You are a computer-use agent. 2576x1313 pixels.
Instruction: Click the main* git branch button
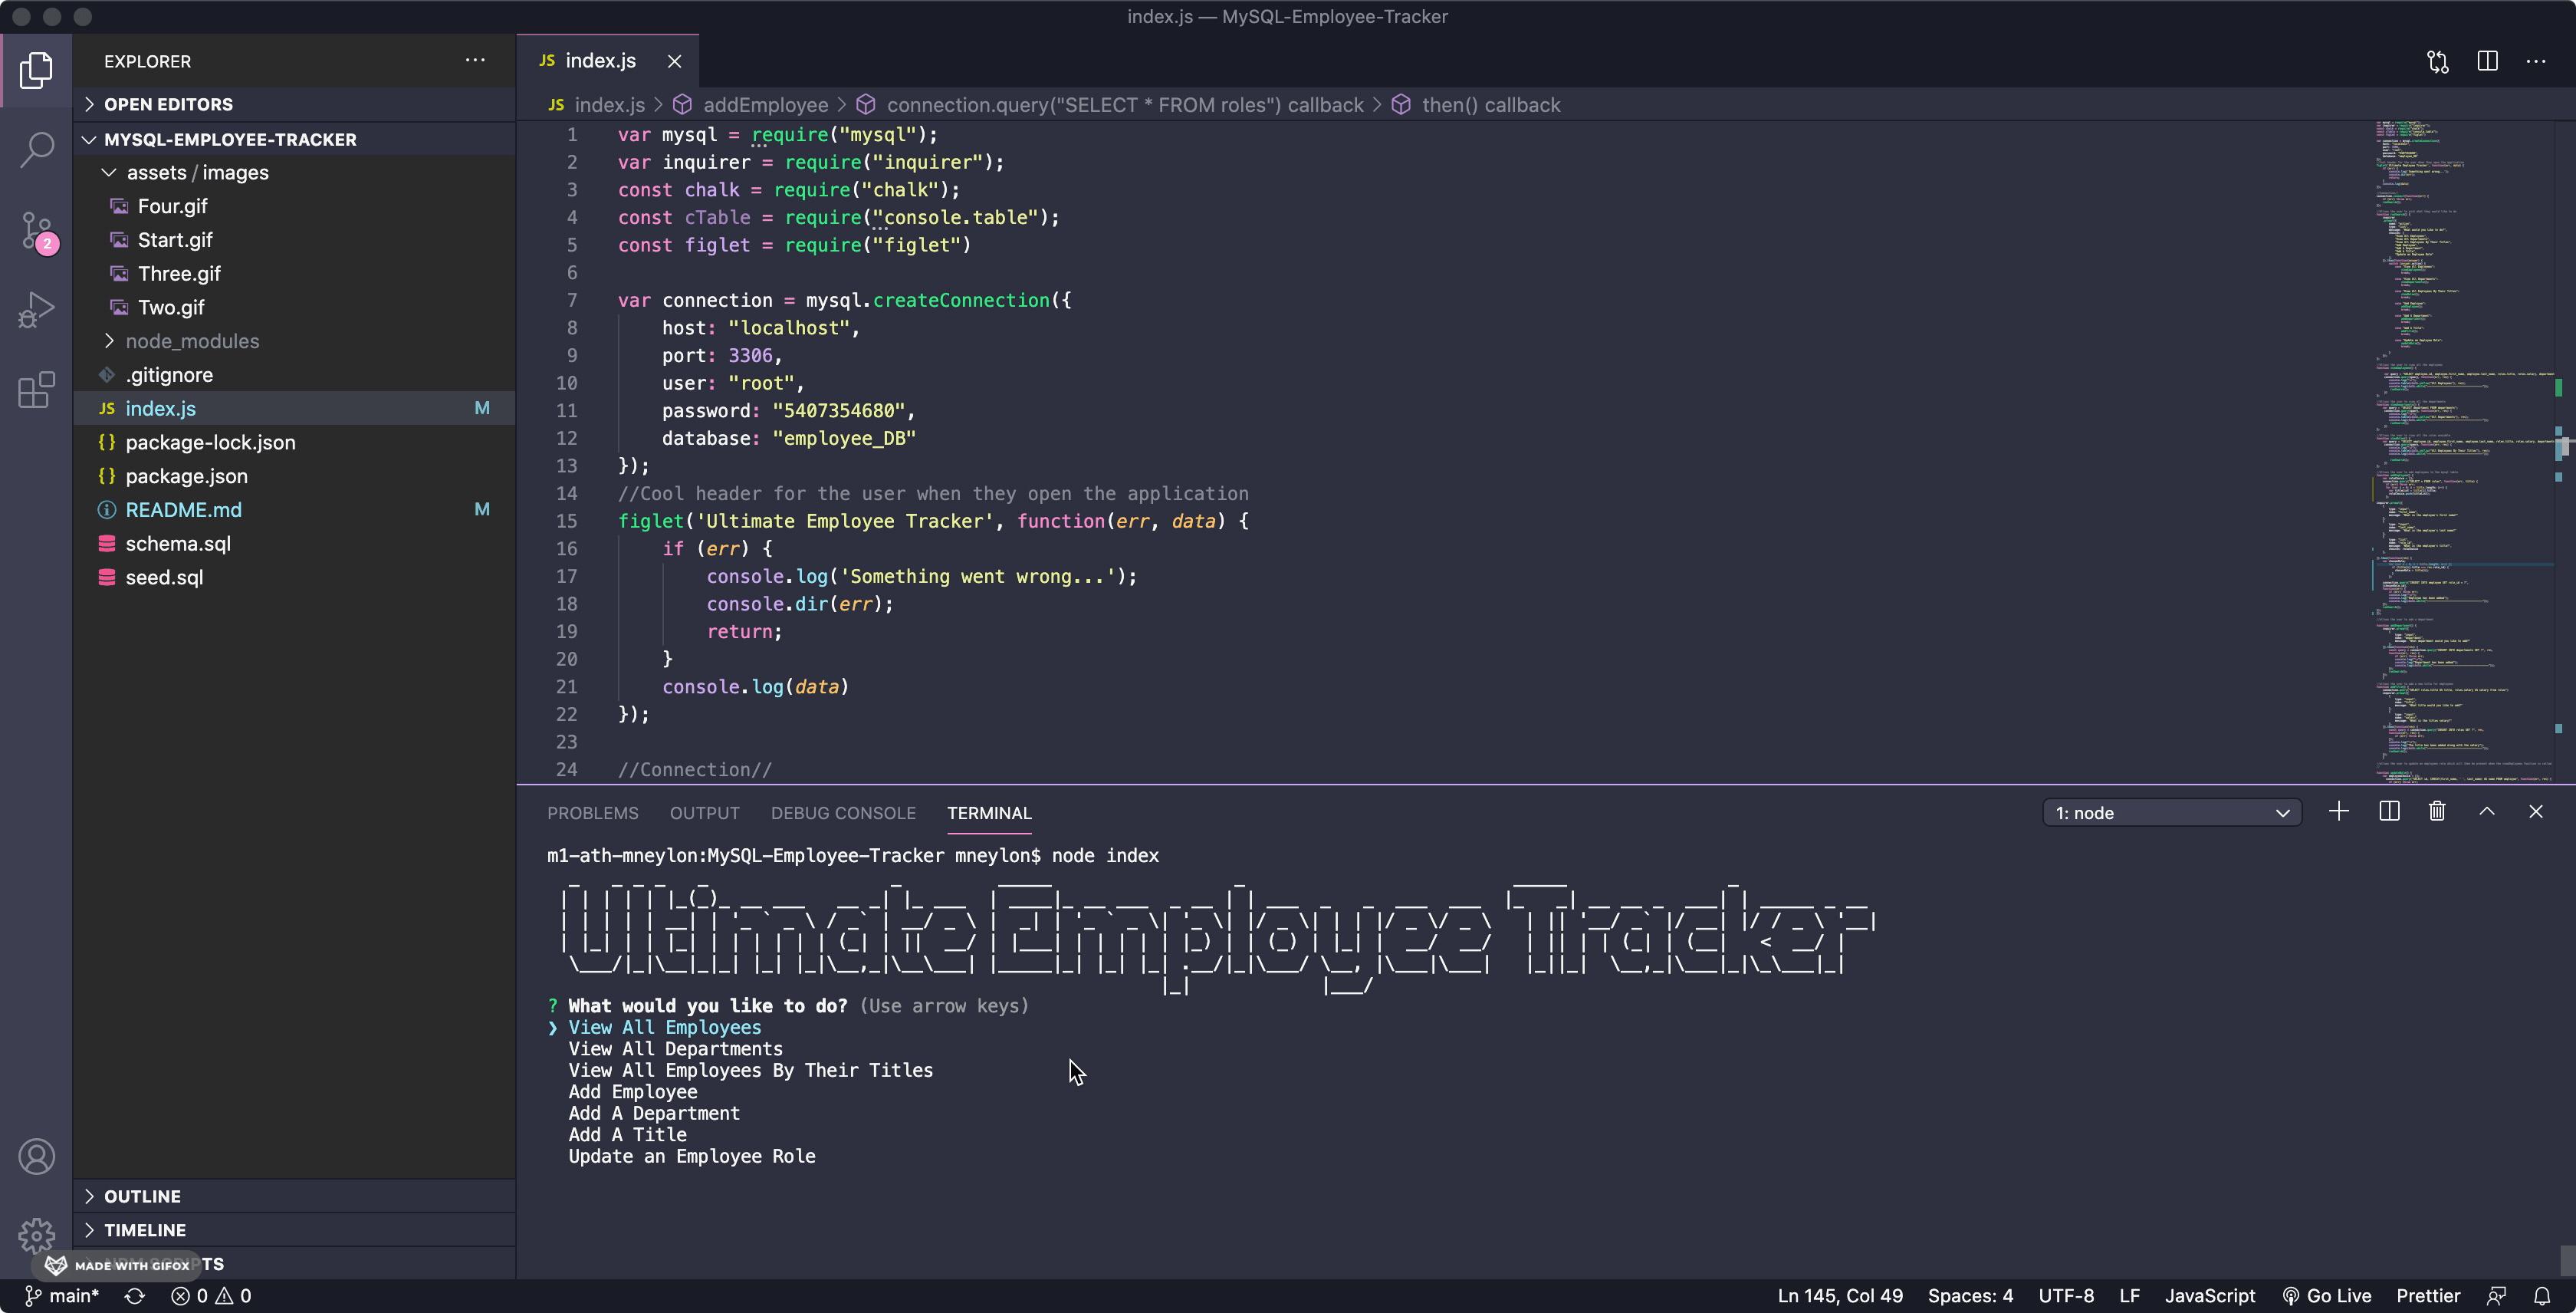click(x=63, y=1296)
